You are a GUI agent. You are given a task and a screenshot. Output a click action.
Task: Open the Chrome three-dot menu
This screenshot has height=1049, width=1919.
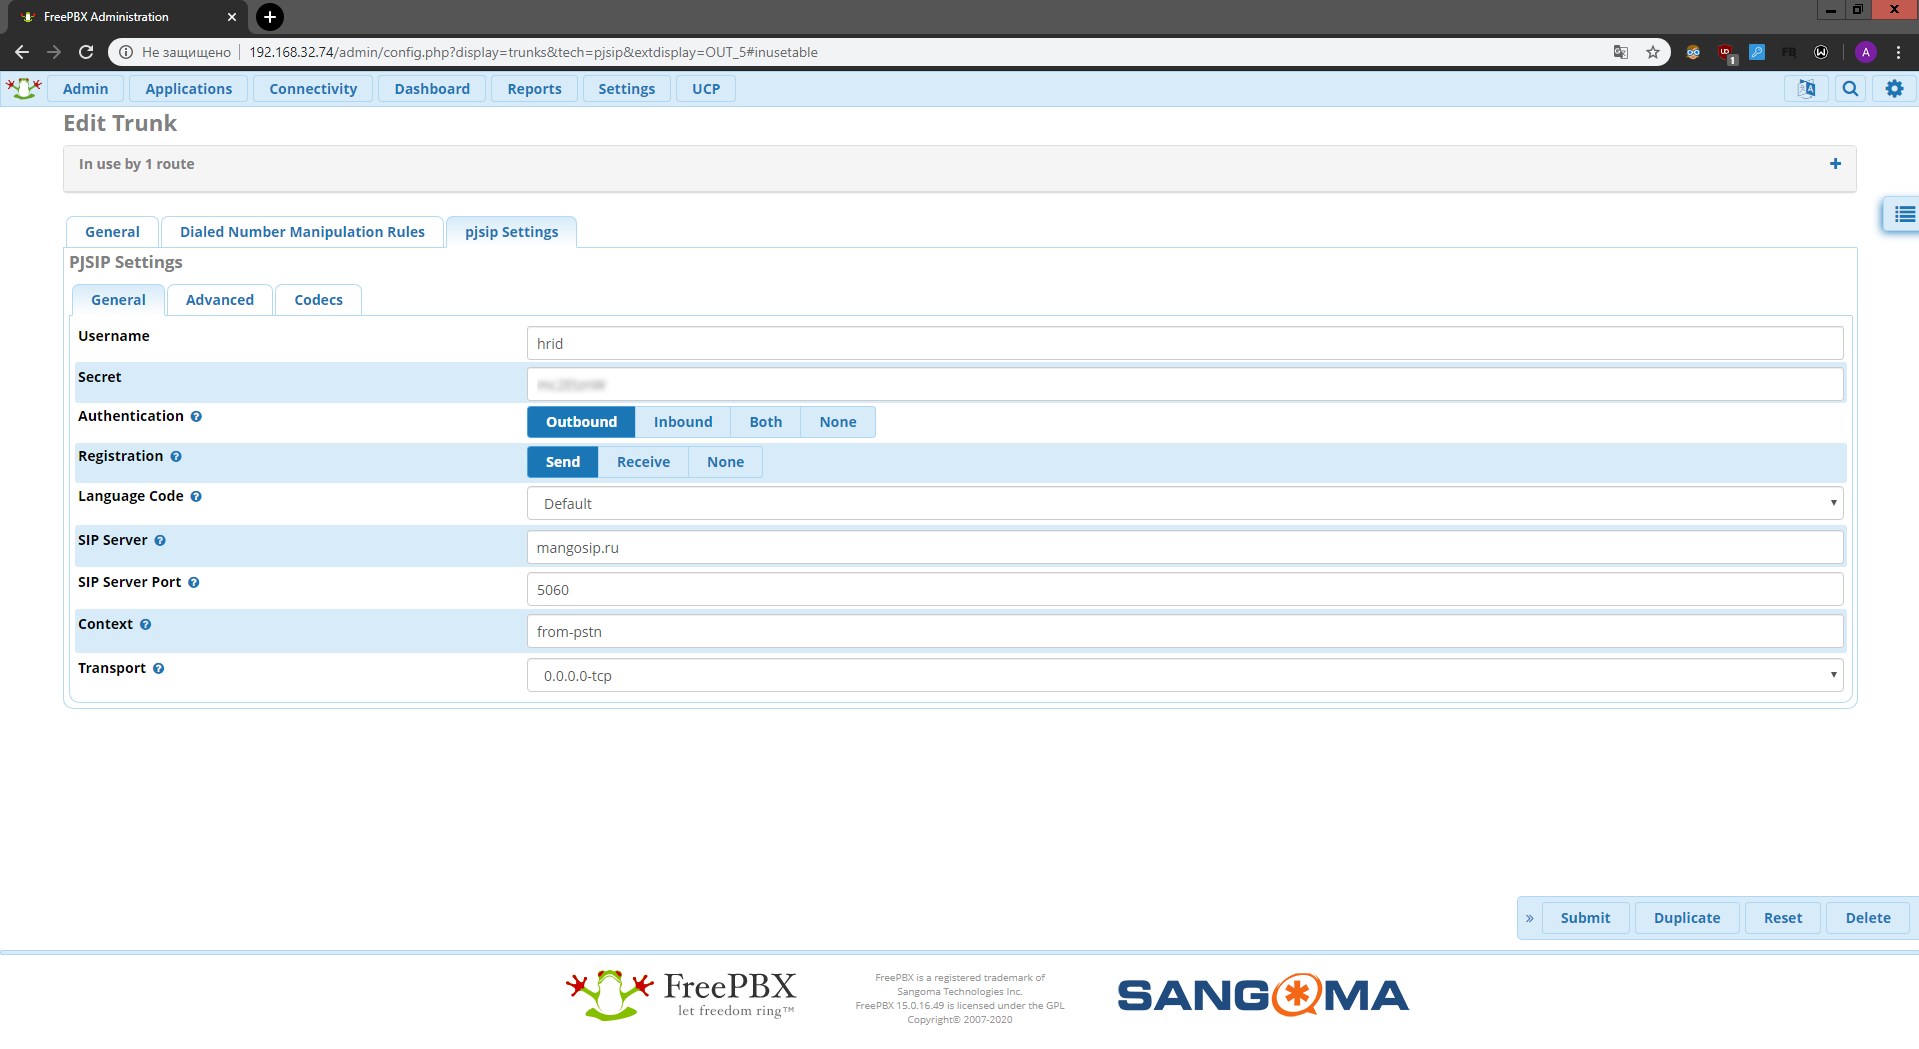click(x=1898, y=52)
